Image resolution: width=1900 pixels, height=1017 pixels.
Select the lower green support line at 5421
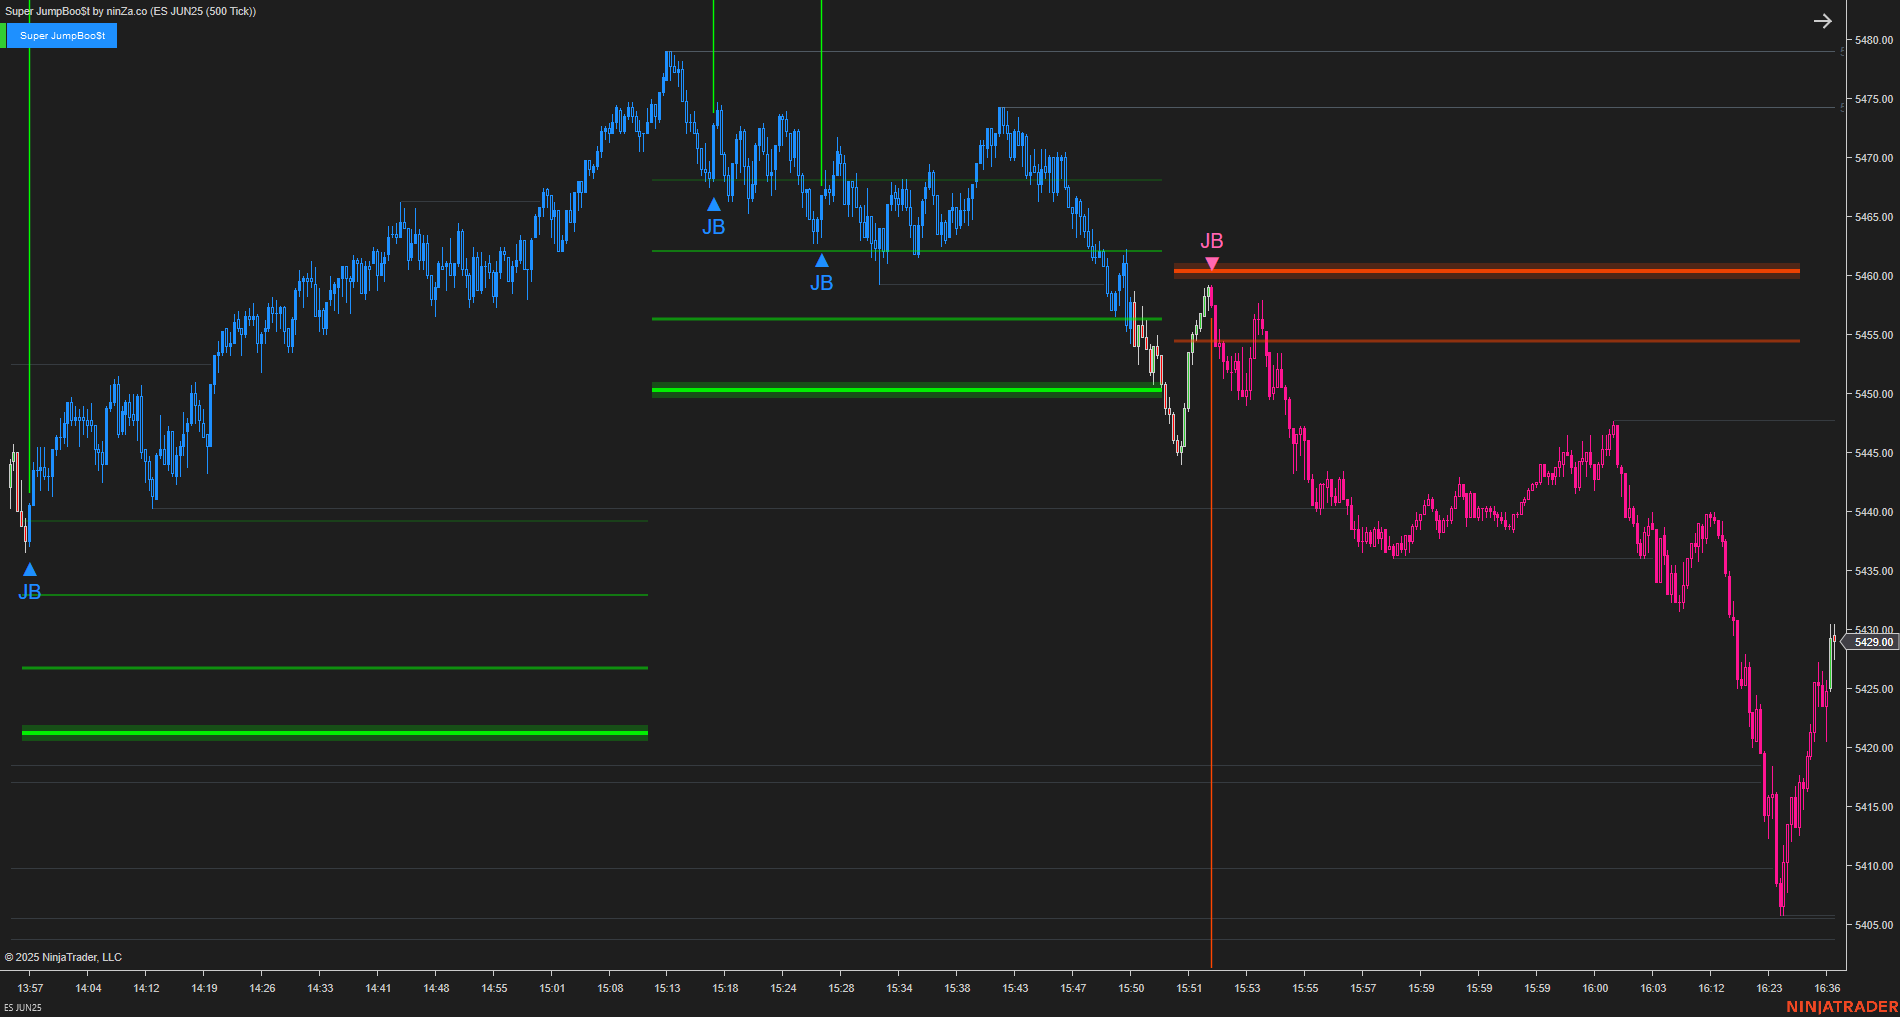[330, 731]
